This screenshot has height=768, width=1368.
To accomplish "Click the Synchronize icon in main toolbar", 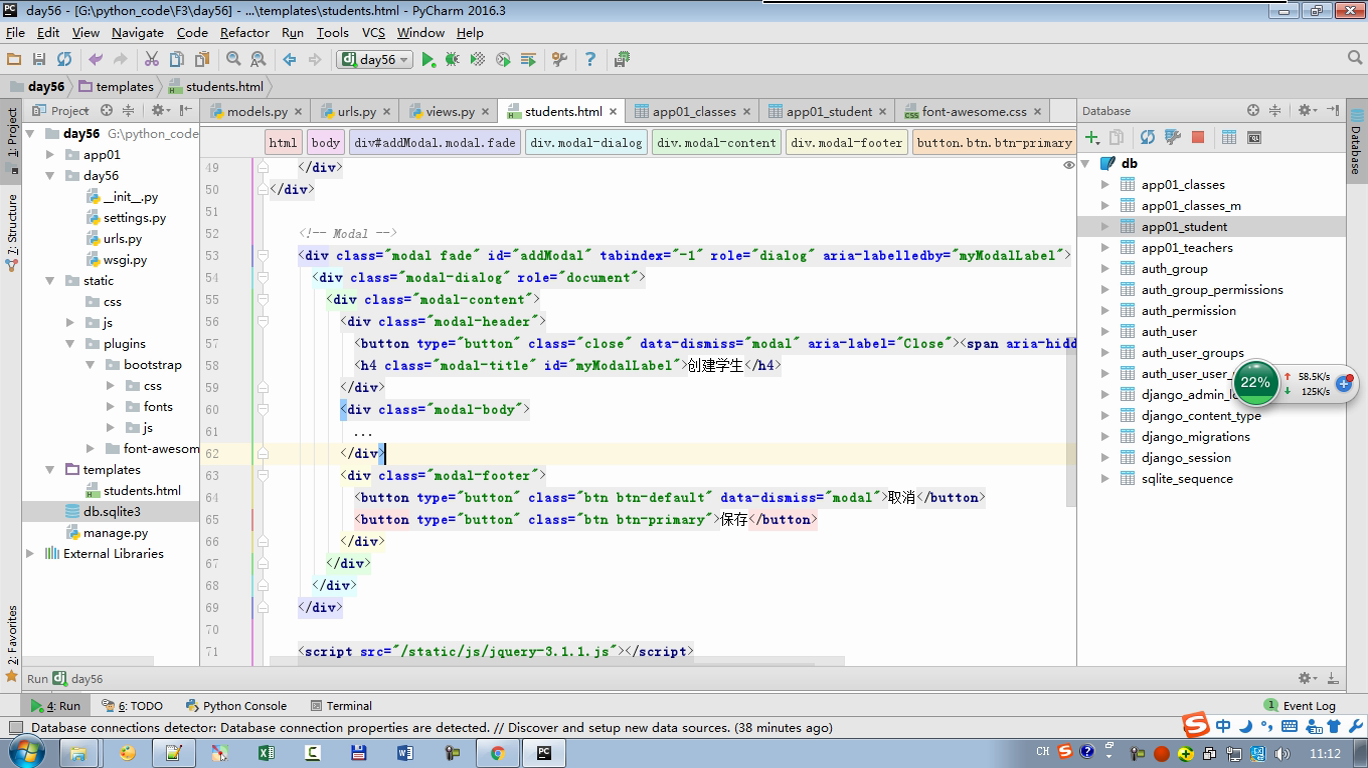I will 64,60.
